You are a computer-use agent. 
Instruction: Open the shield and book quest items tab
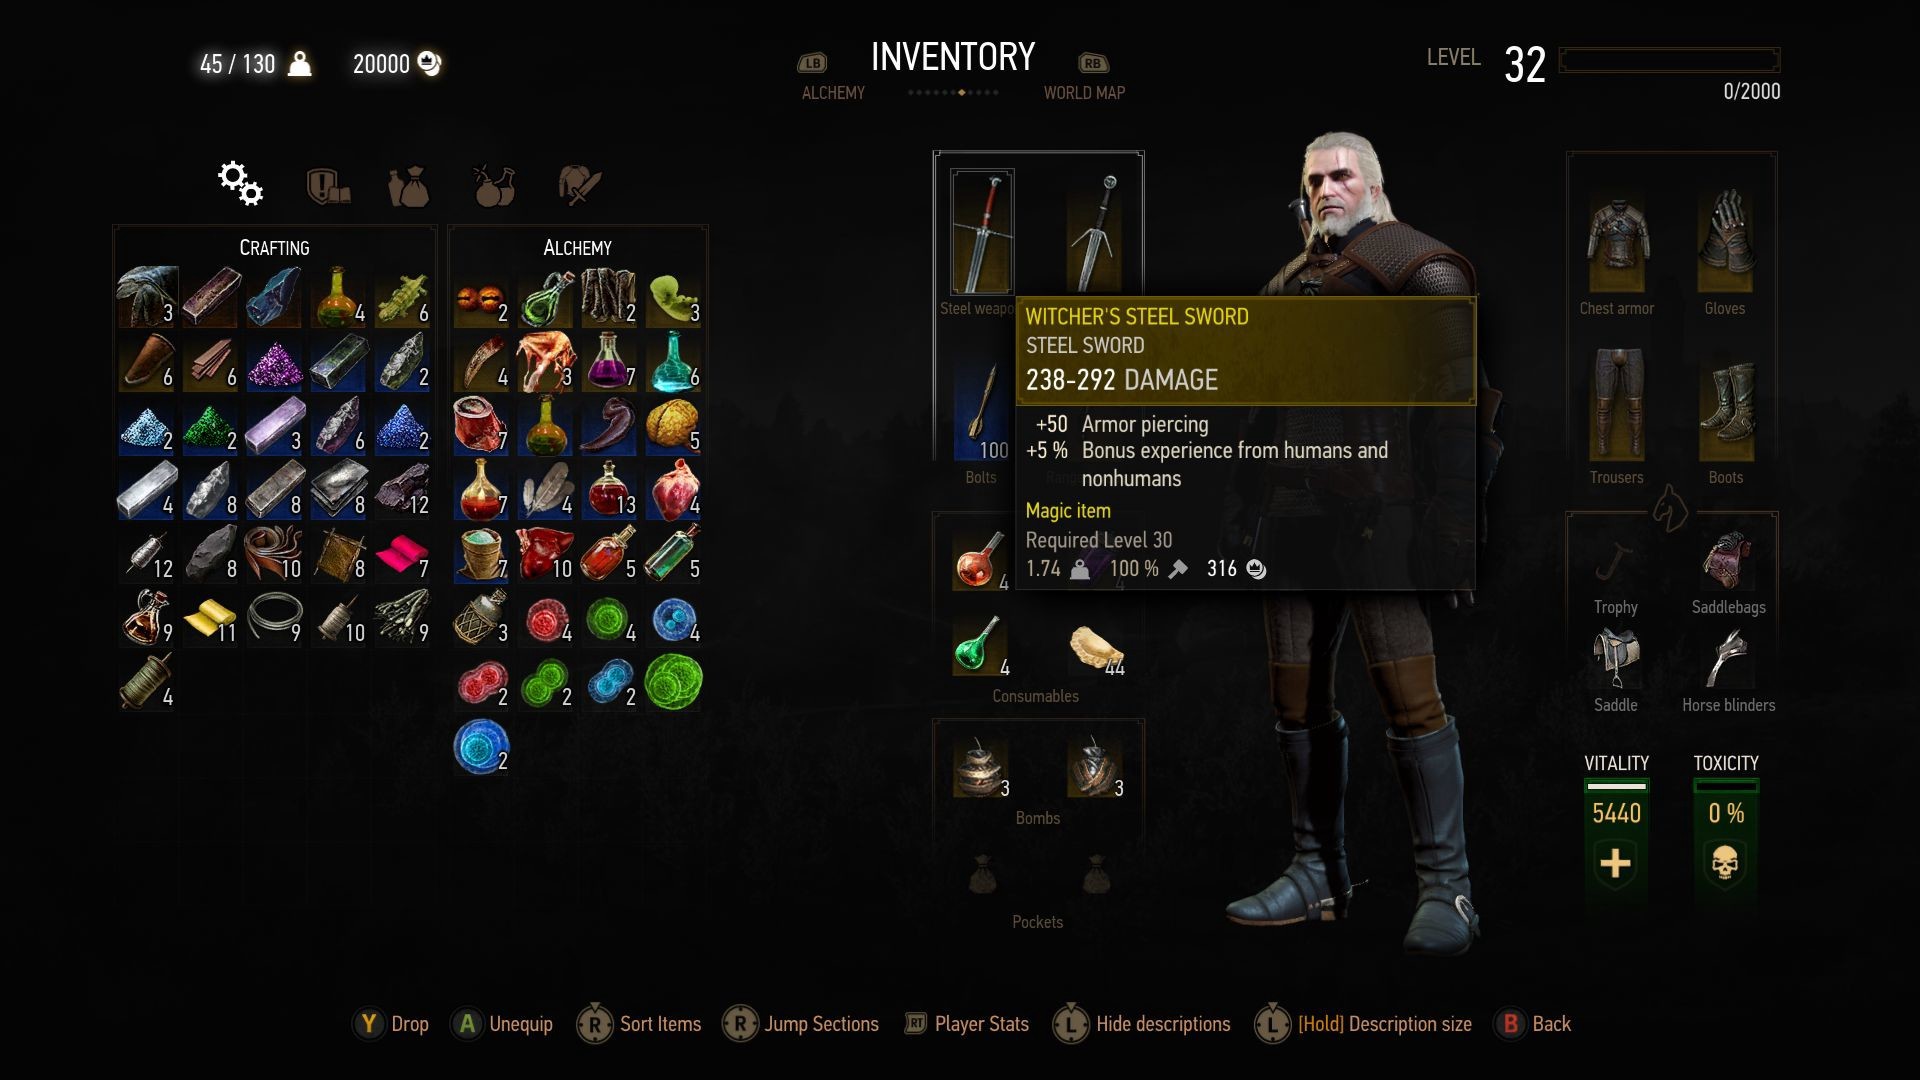point(327,186)
